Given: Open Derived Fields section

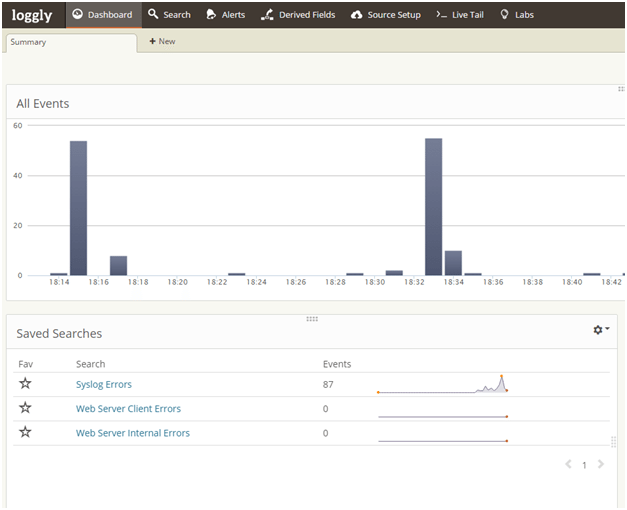Looking at the screenshot, I should pyautogui.click(x=298, y=15).
